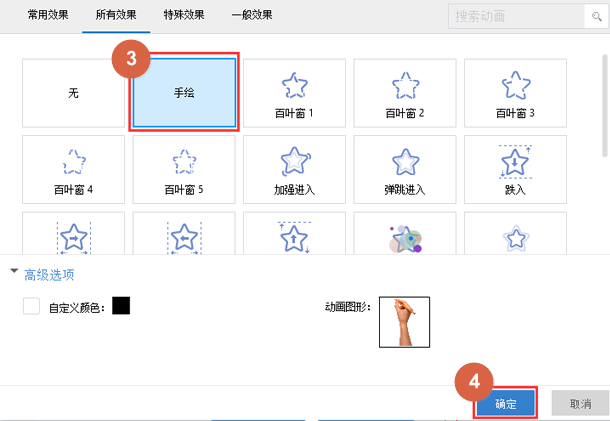Enable the 自定义颜色 checkbox

click(32, 307)
